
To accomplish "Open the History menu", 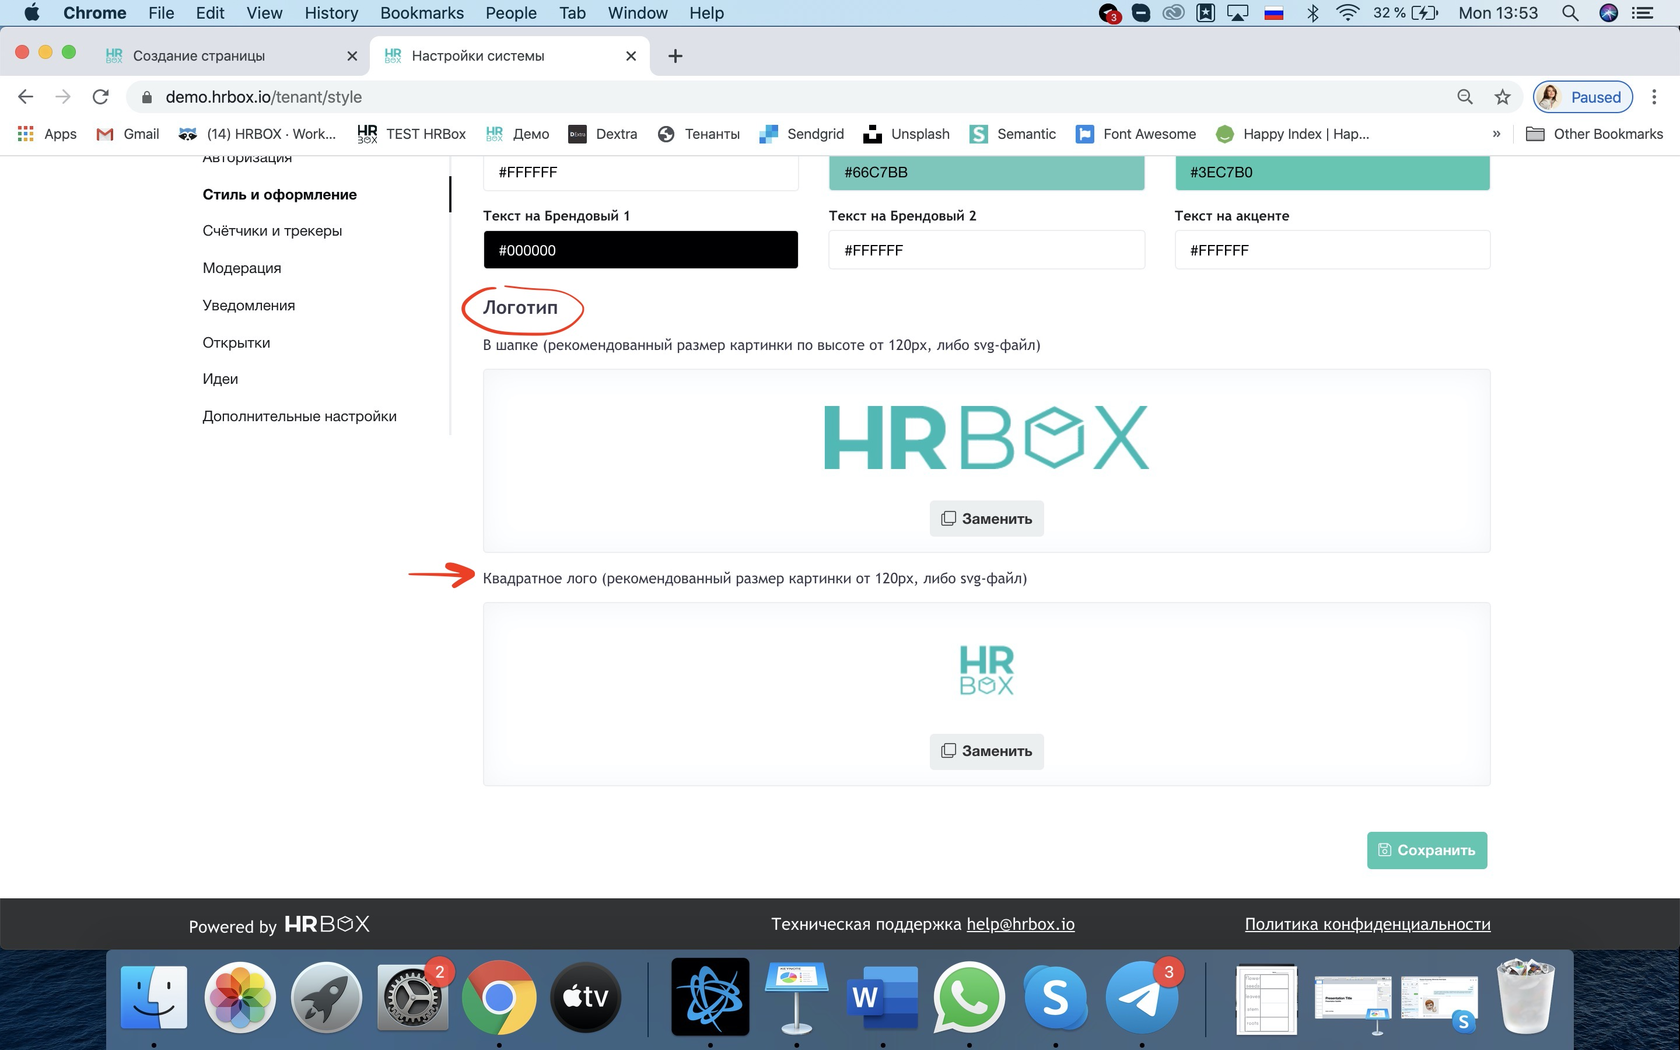I will coord(331,13).
